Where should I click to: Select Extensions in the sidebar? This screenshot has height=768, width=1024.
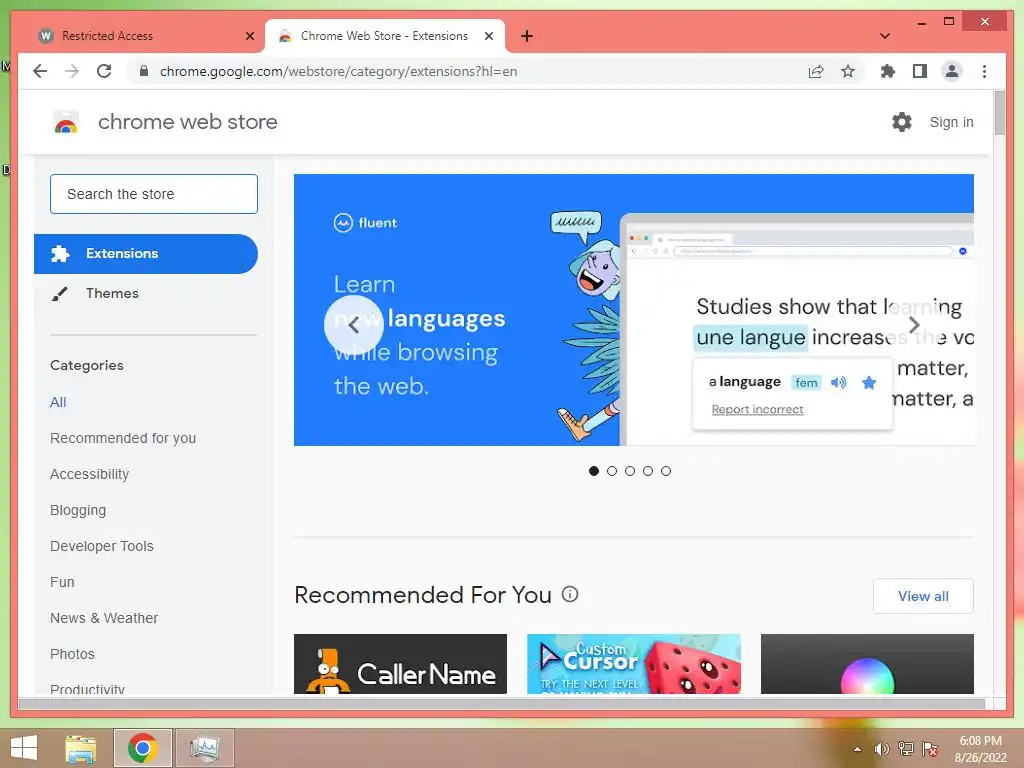click(146, 253)
